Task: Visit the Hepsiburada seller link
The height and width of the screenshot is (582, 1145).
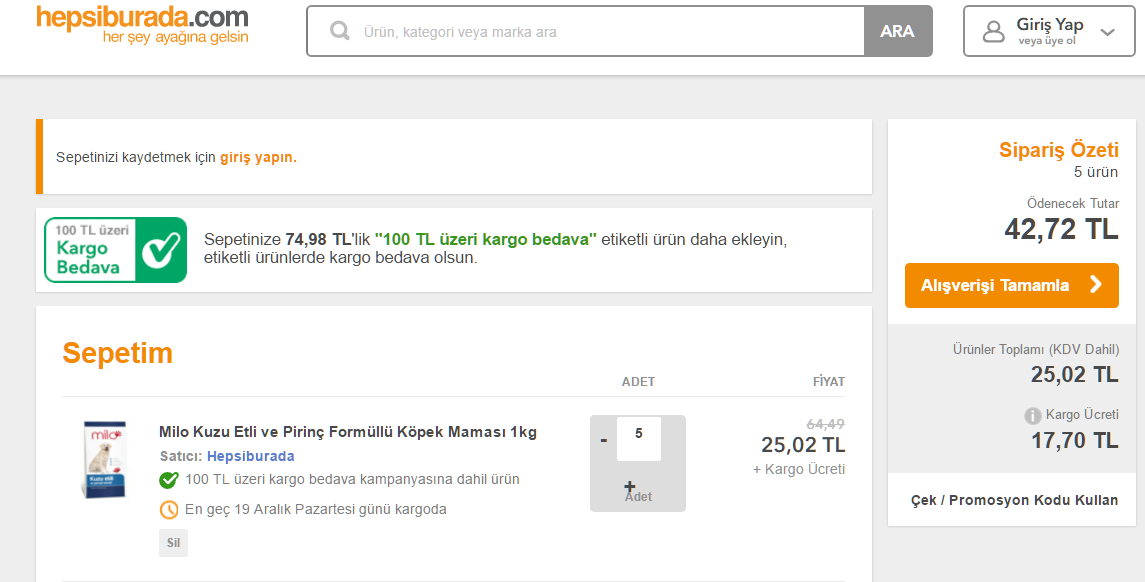Action: (250, 456)
